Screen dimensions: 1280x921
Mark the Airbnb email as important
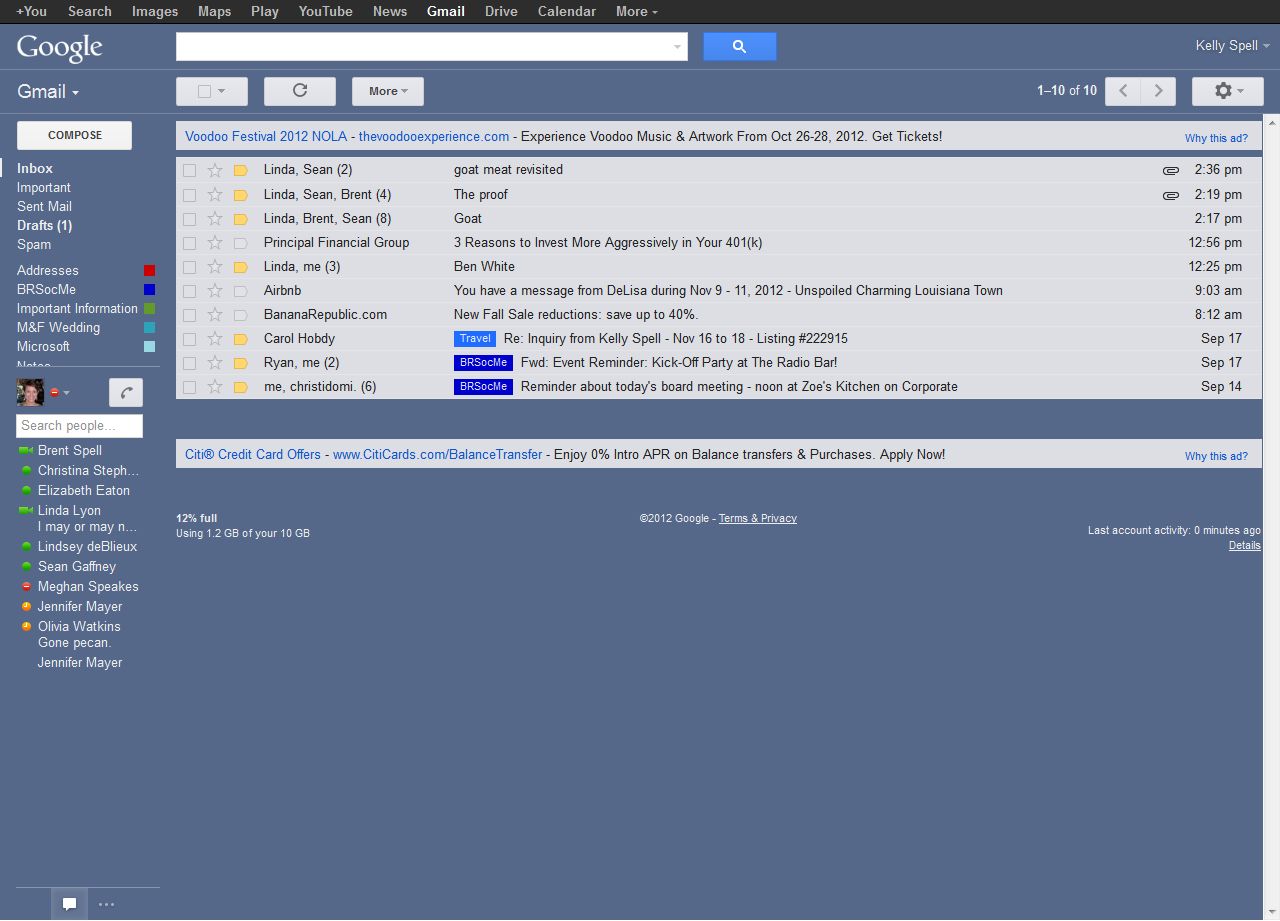pos(240,291)
